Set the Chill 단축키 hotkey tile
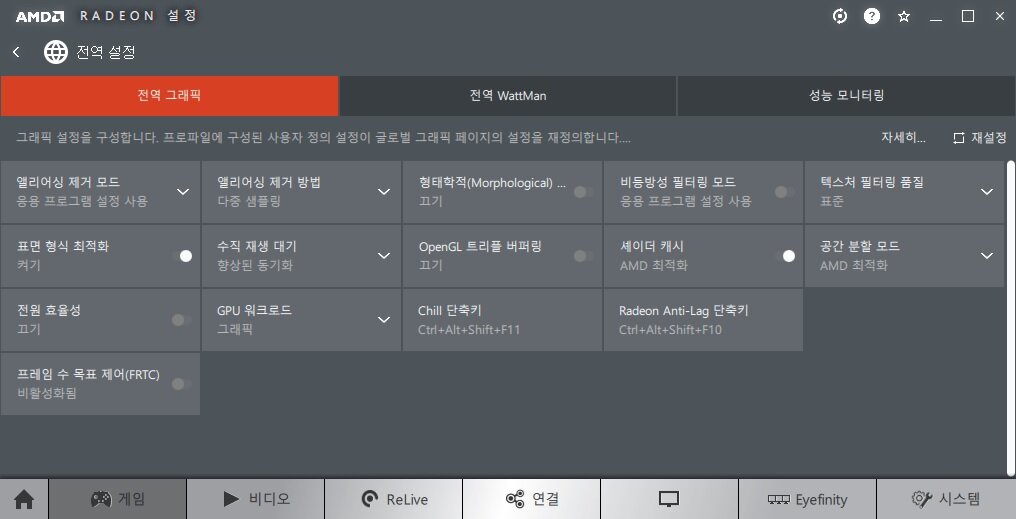Image resolution: width=1016 pixels, height=519 pixels. pyautogui.click(x=502, y=320)
